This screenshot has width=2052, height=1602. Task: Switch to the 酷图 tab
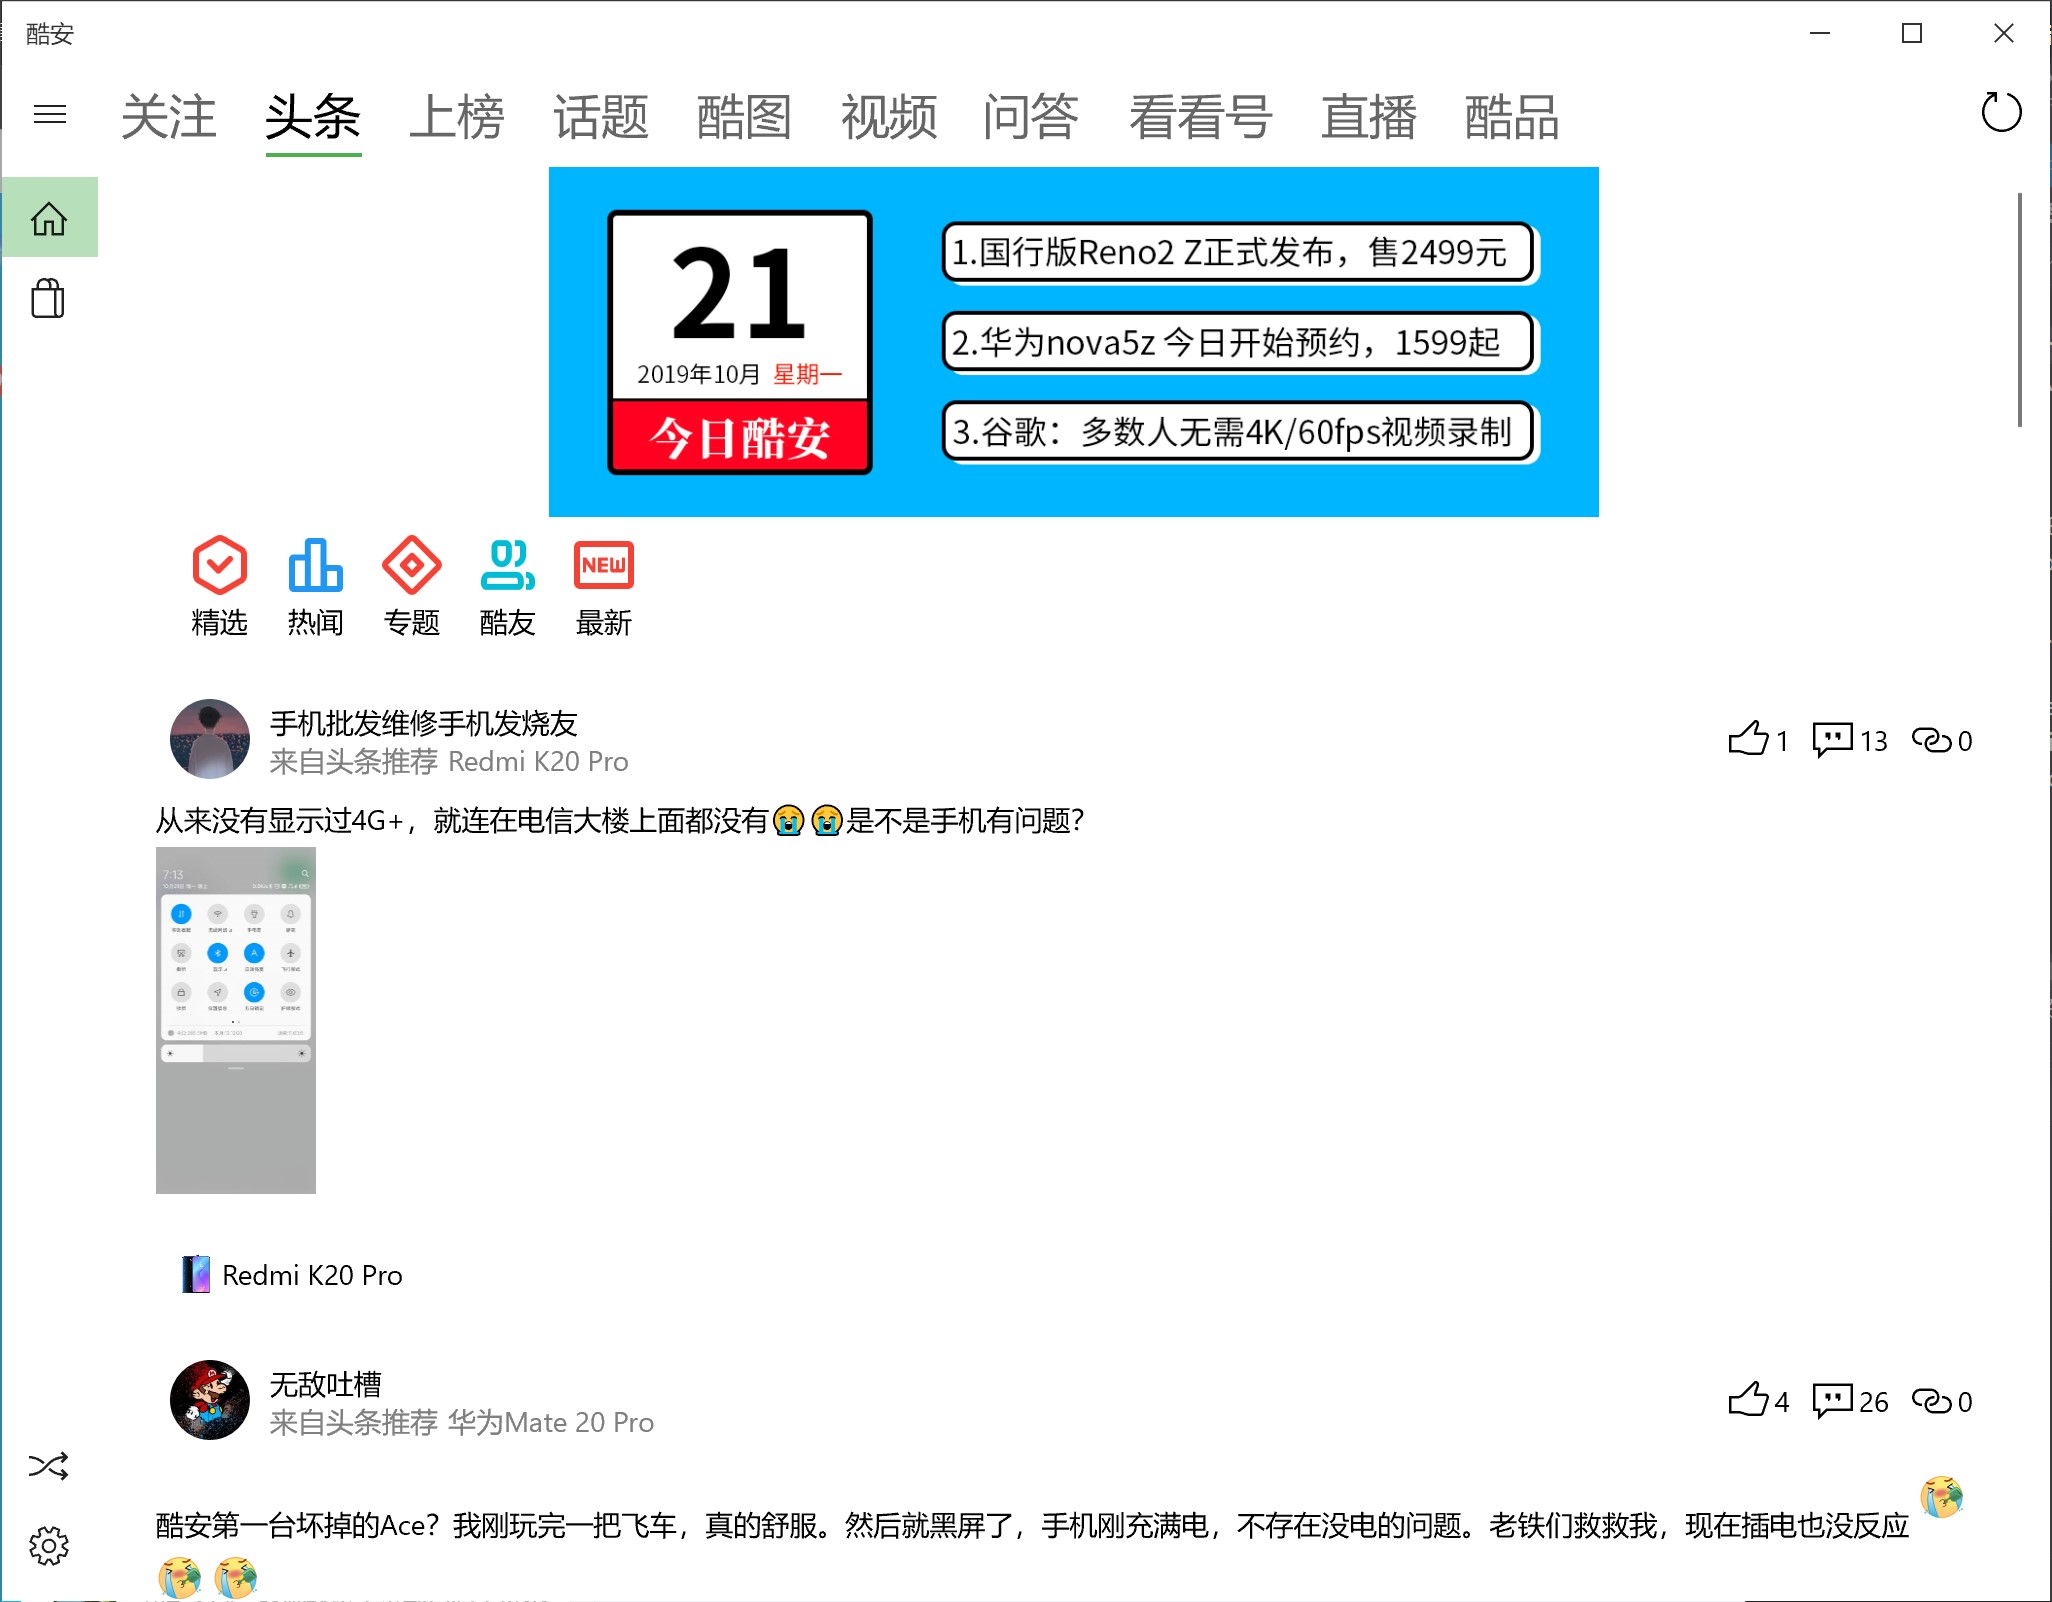pyautogui.click(x=744, y=118)
